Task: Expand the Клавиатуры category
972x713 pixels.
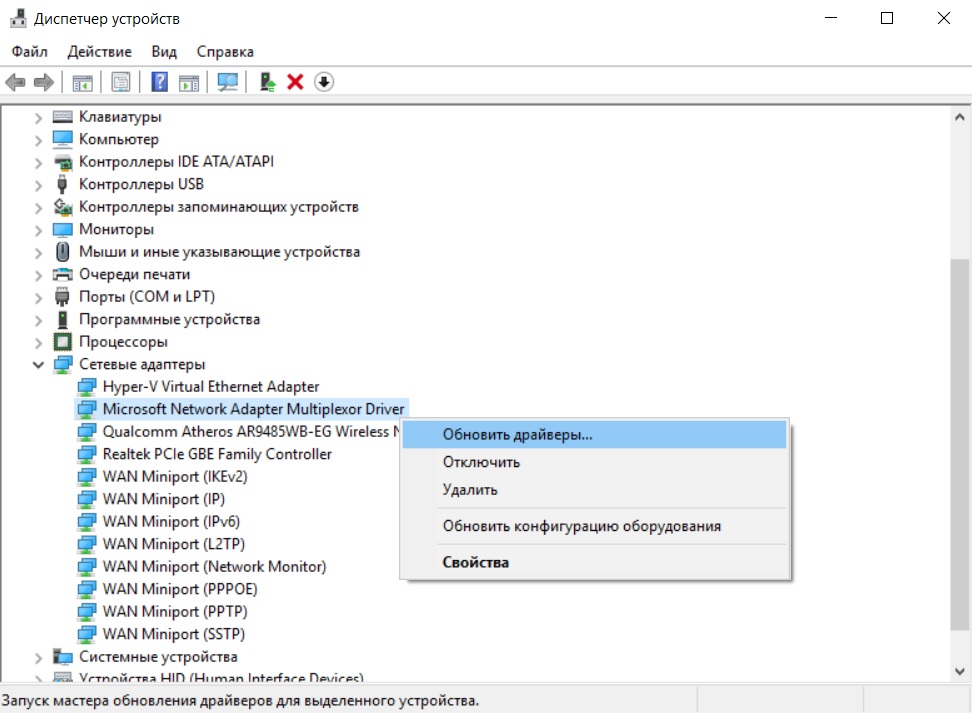Action: 38,117
